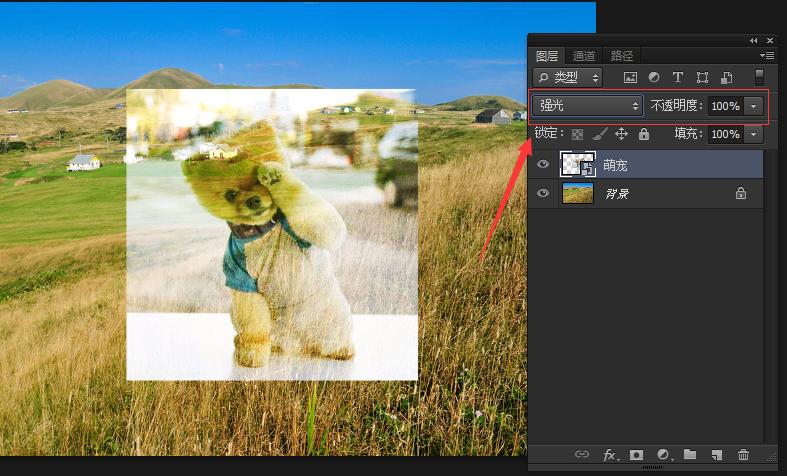The height and width of the screenshot is (476, 787).
Task: Click the add layer style fx icon
Action: point(610,455)
